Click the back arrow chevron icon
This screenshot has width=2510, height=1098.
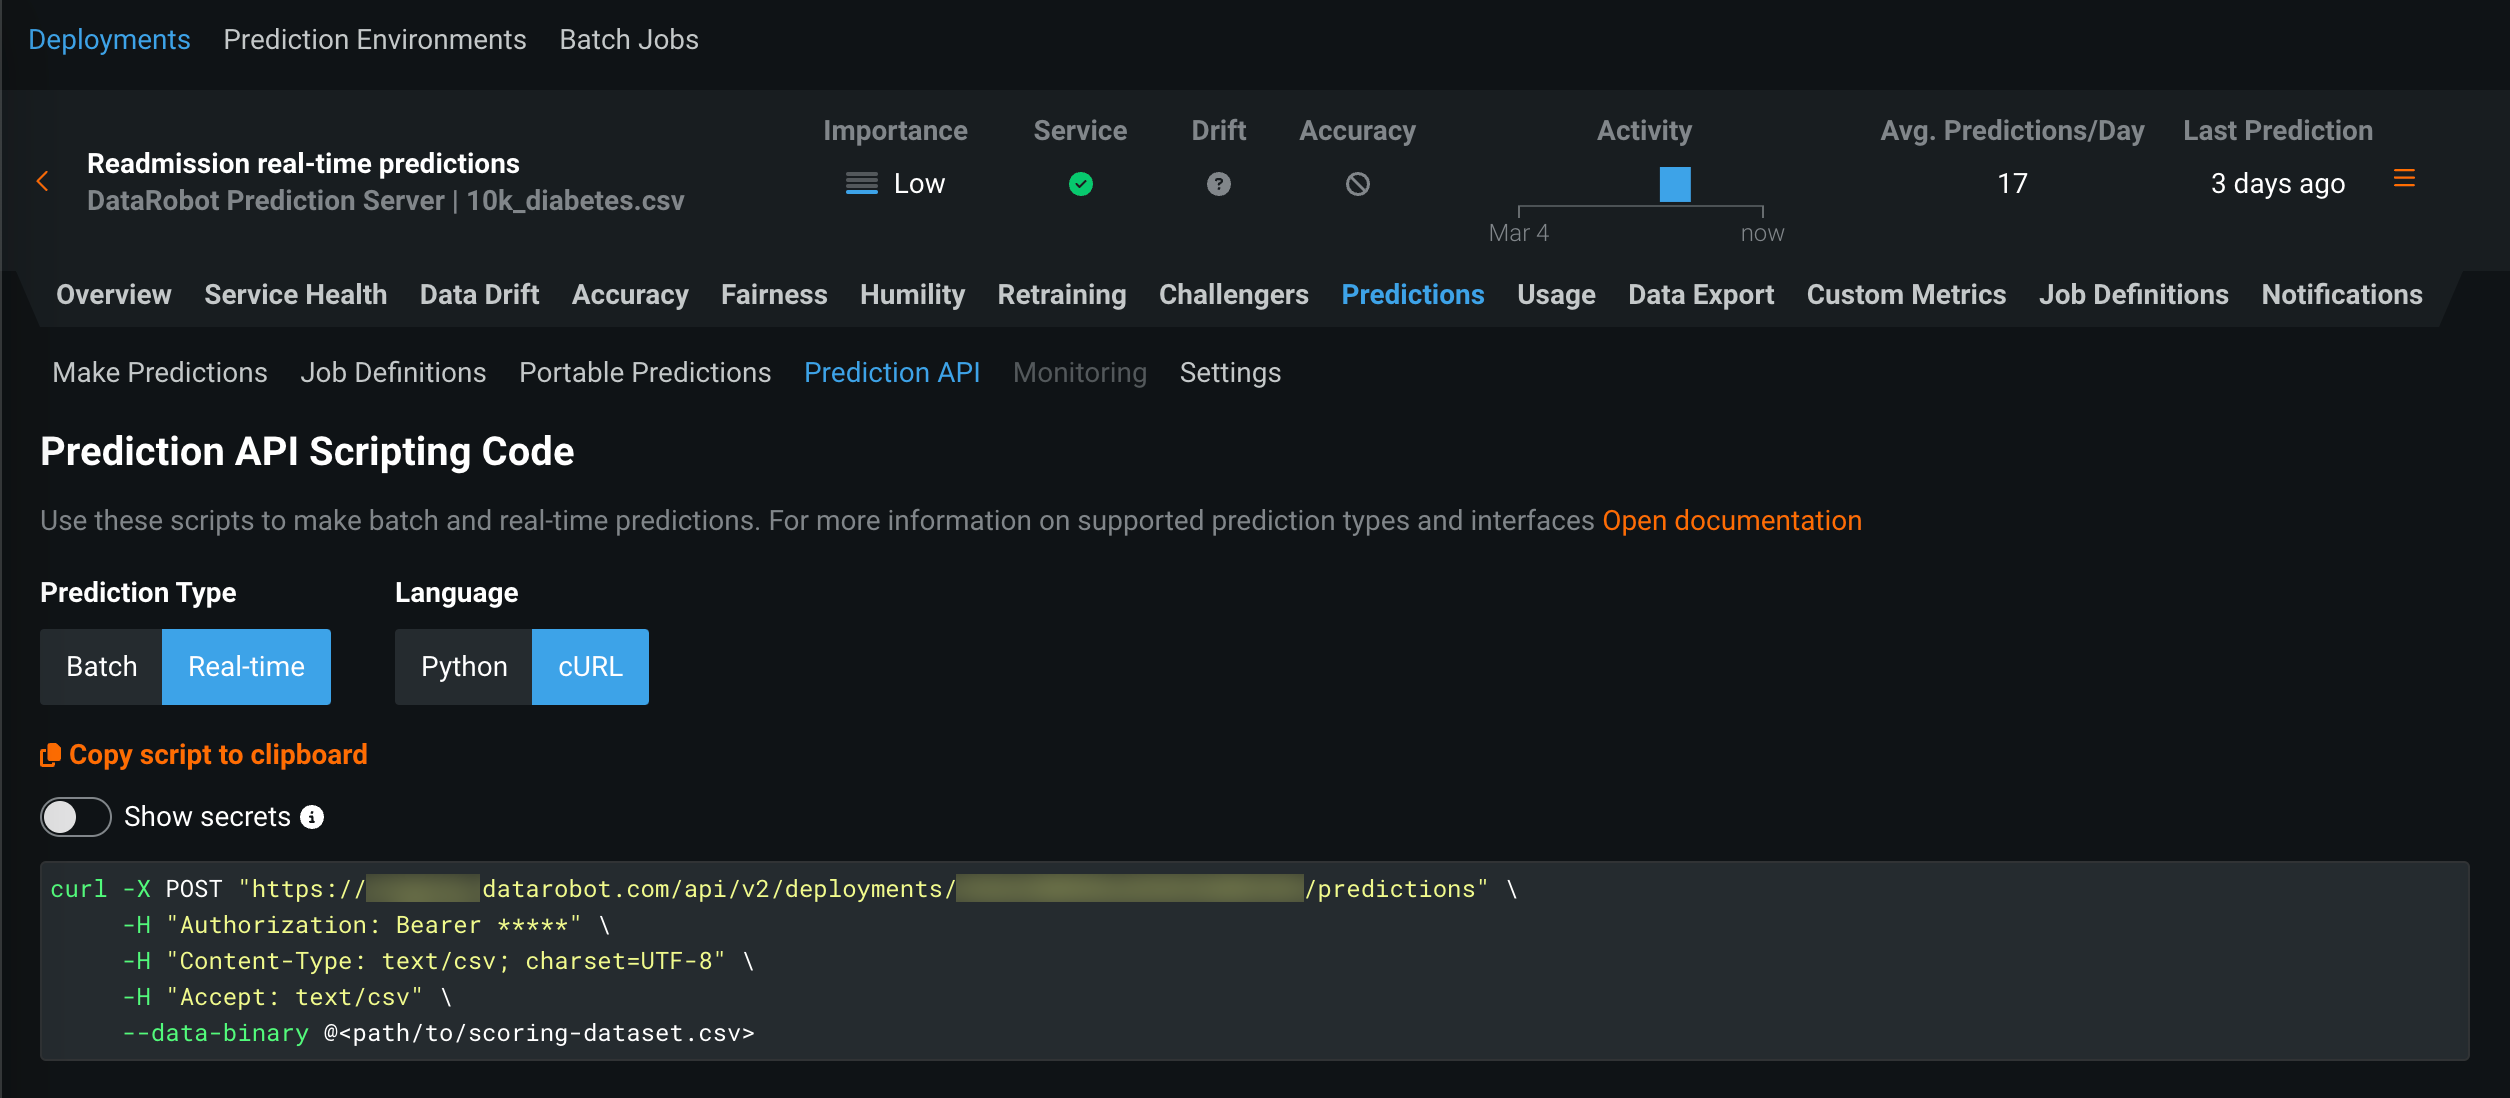pos(42,182)
